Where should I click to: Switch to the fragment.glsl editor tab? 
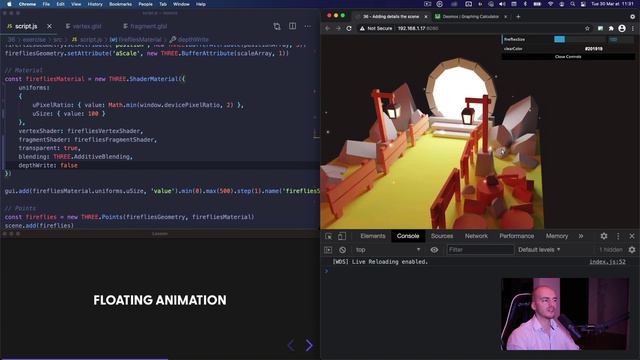tap(145, 26)
